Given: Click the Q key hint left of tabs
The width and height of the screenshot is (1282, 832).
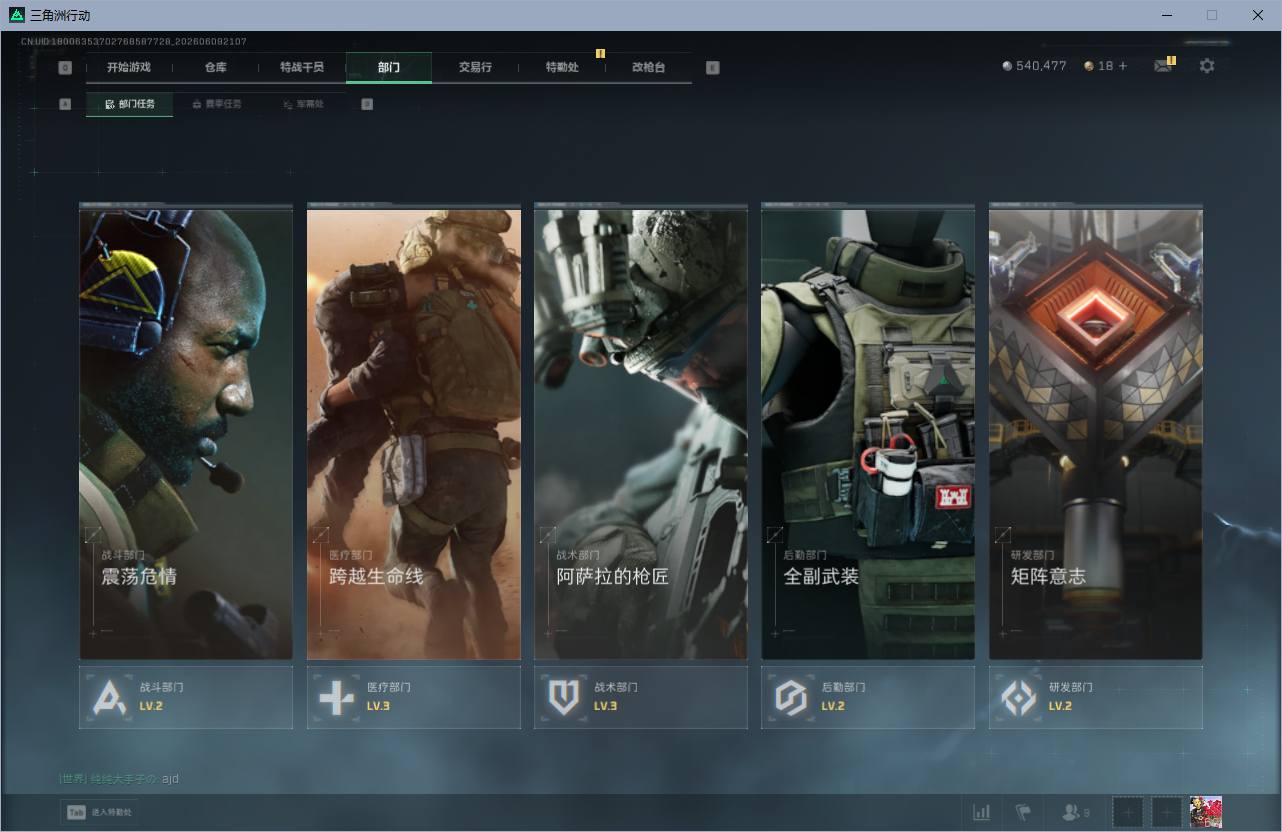Looking at the screenshot, I should point(65,68).
